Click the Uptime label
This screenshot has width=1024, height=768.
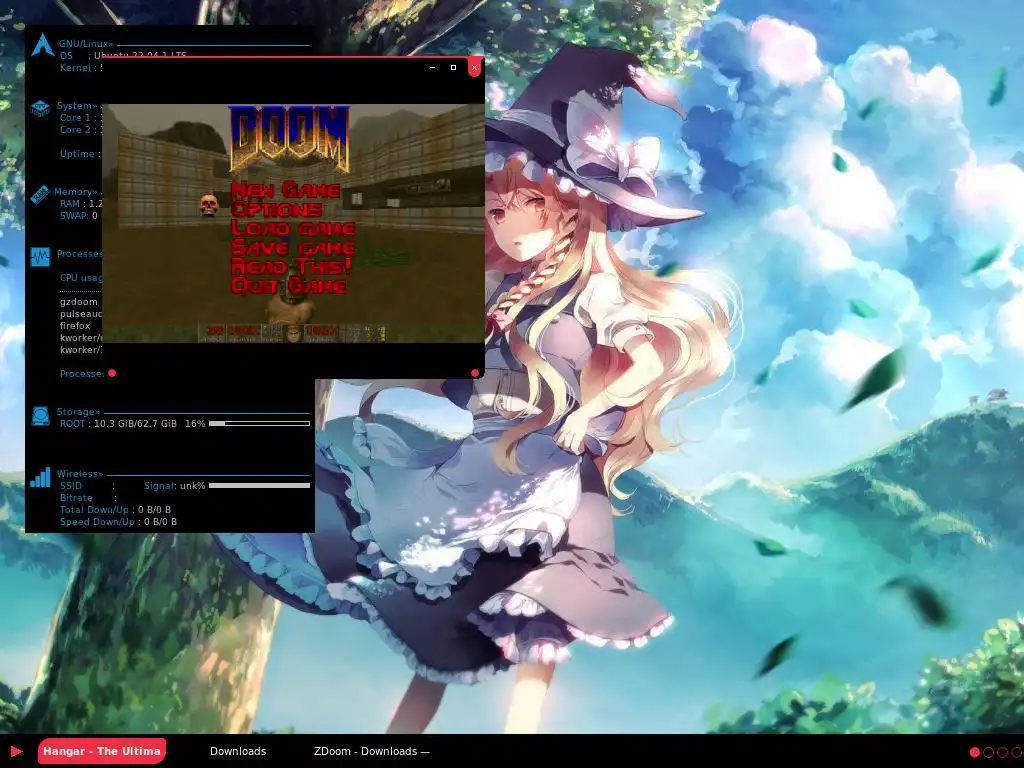(x=77, y=153)
